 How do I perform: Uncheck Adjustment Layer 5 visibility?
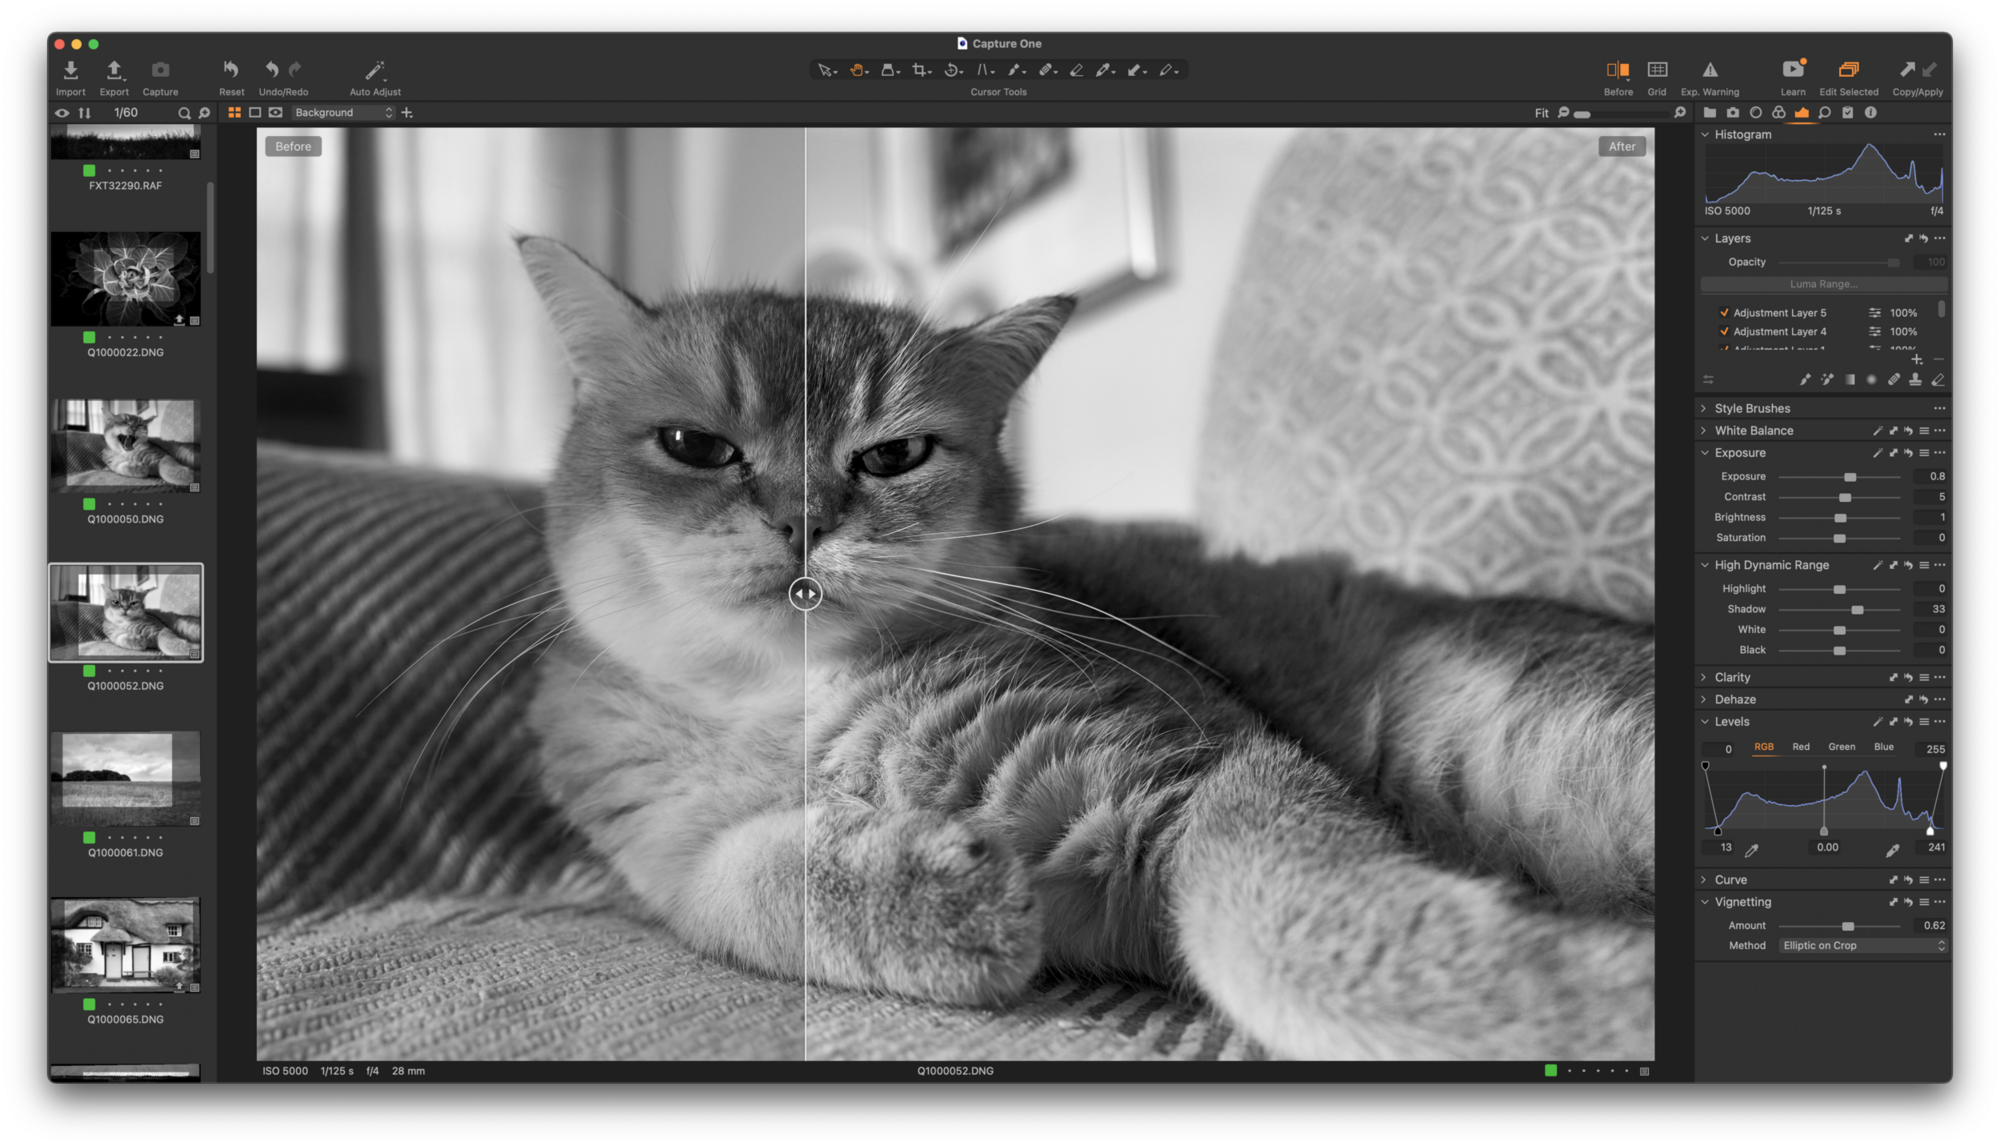1724,313
